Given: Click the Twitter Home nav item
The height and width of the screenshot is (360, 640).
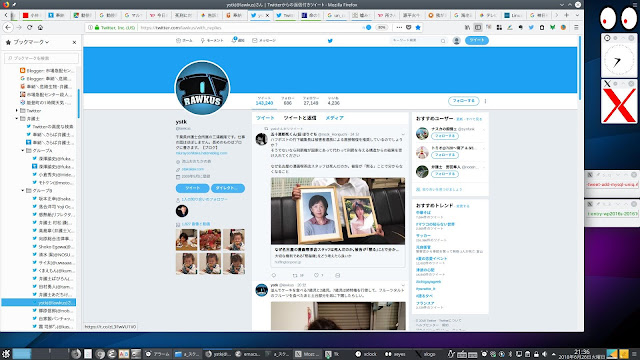Looking at the screenshot, I should pos(184,40).
